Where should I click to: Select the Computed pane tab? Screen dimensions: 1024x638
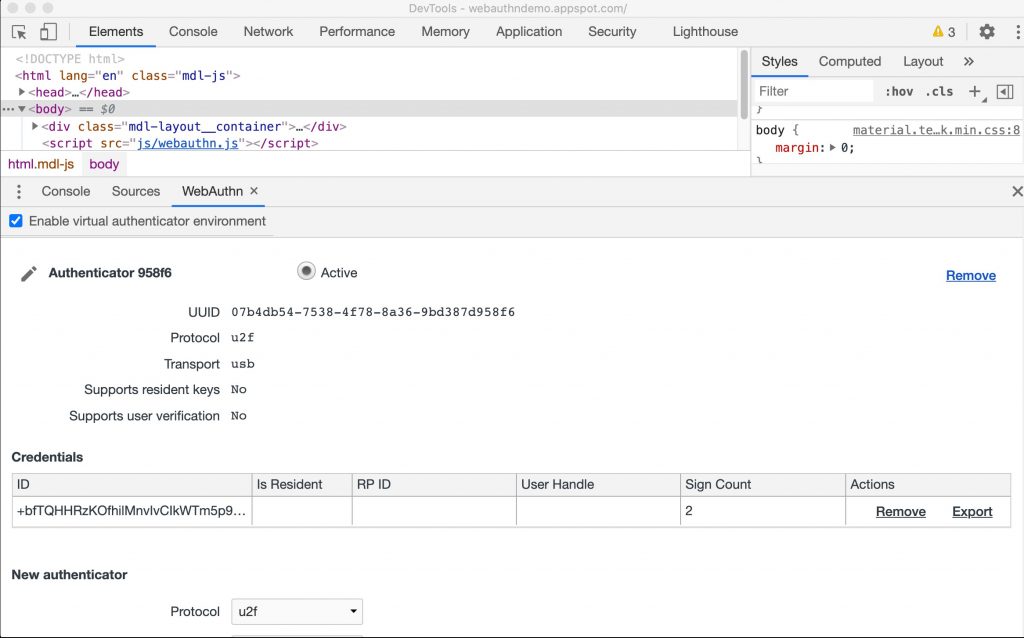pyautogui.click(x=850, y=61)
